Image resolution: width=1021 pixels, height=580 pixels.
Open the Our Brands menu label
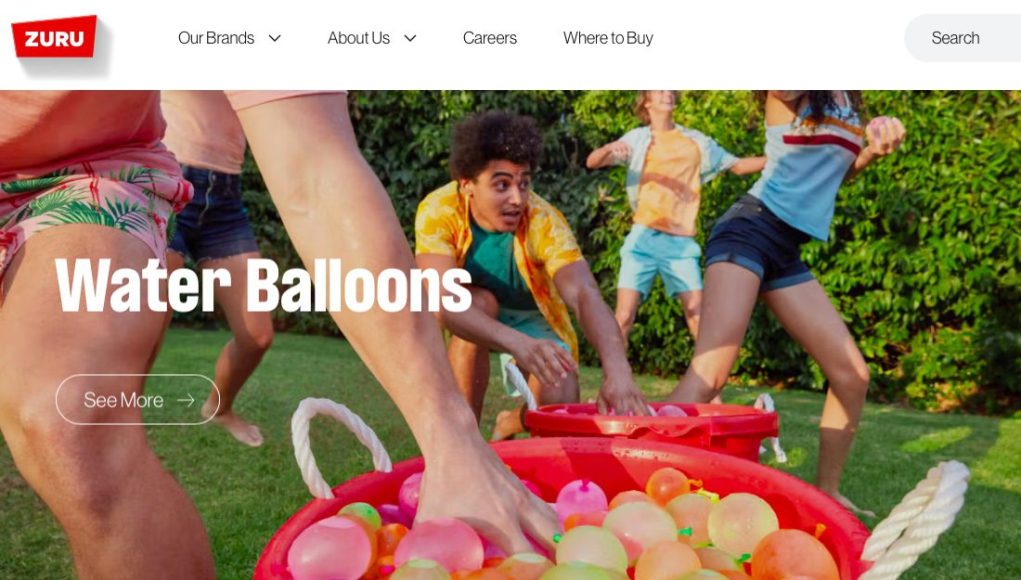tap(216, 38)
